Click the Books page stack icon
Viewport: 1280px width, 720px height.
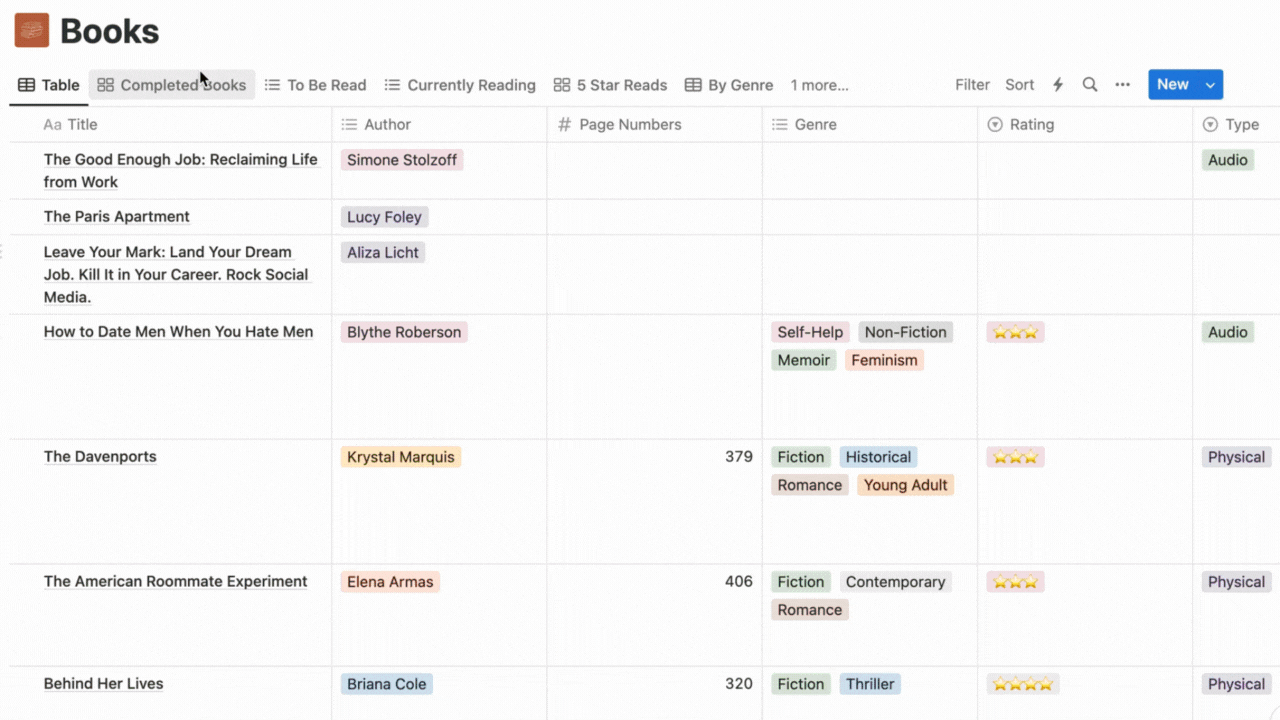click(x=32, y=31)
